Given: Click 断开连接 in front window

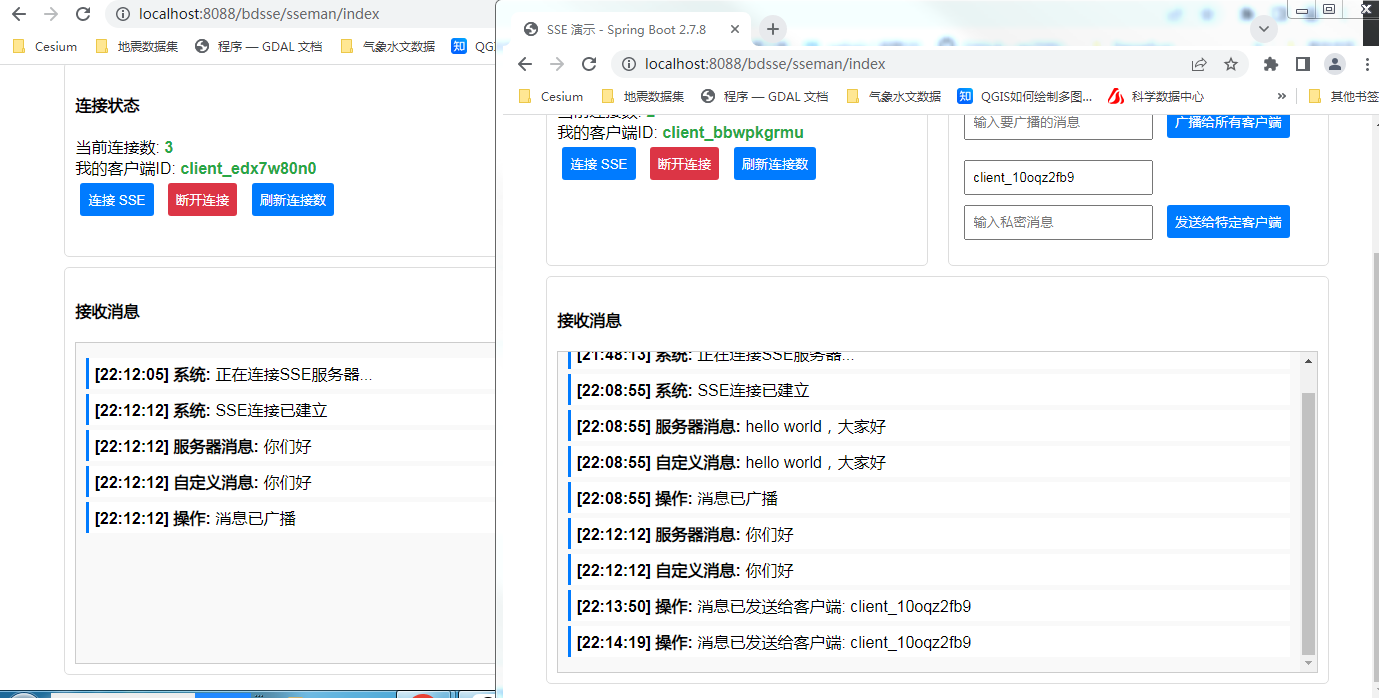Looking at the screenshot, I should point(684,164).
